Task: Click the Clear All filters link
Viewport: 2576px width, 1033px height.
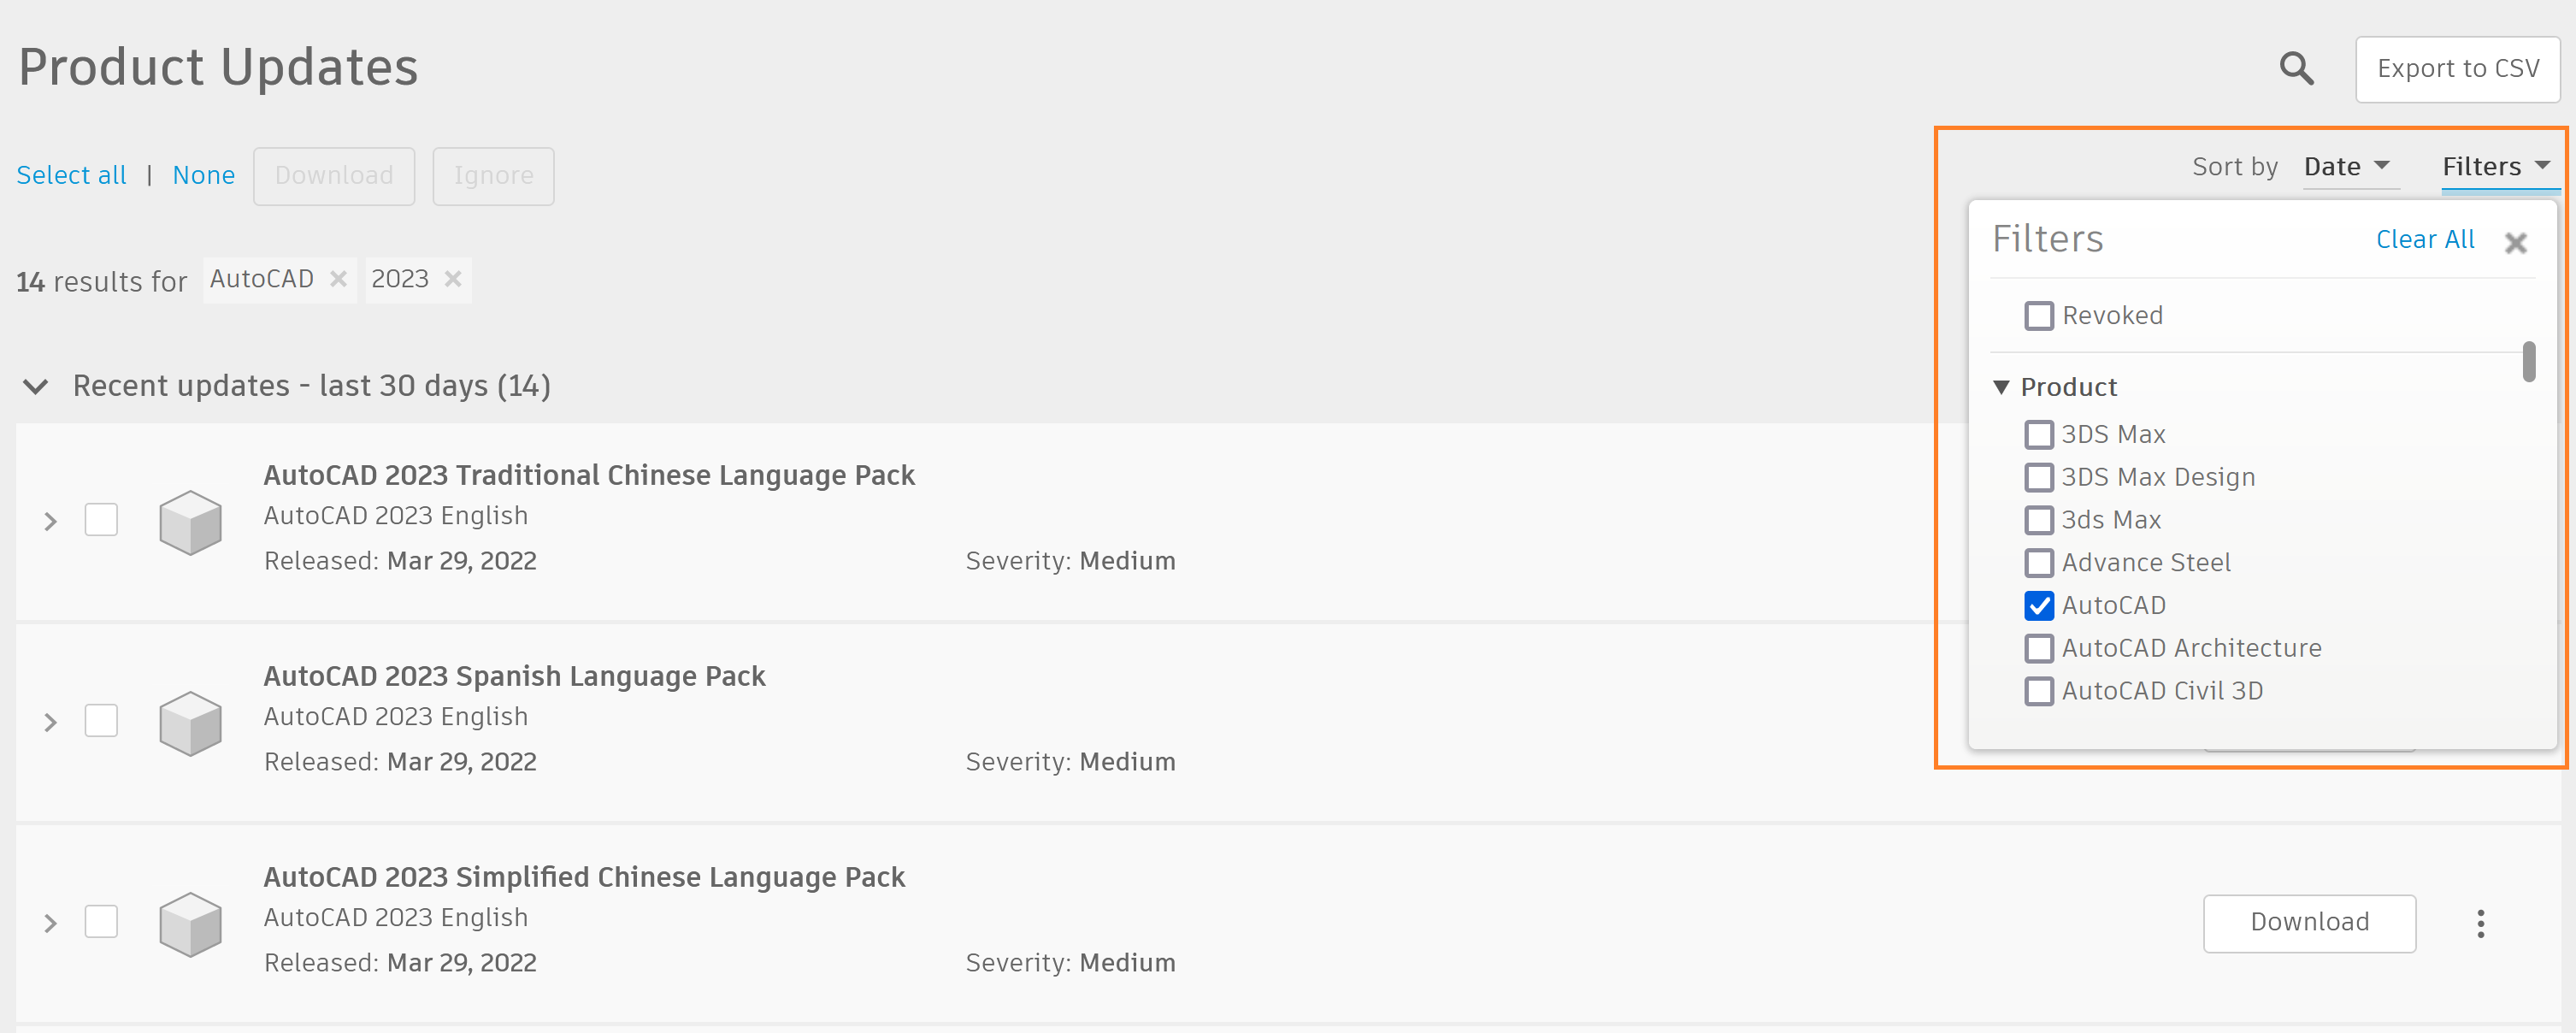Action: pos(2424,240)
